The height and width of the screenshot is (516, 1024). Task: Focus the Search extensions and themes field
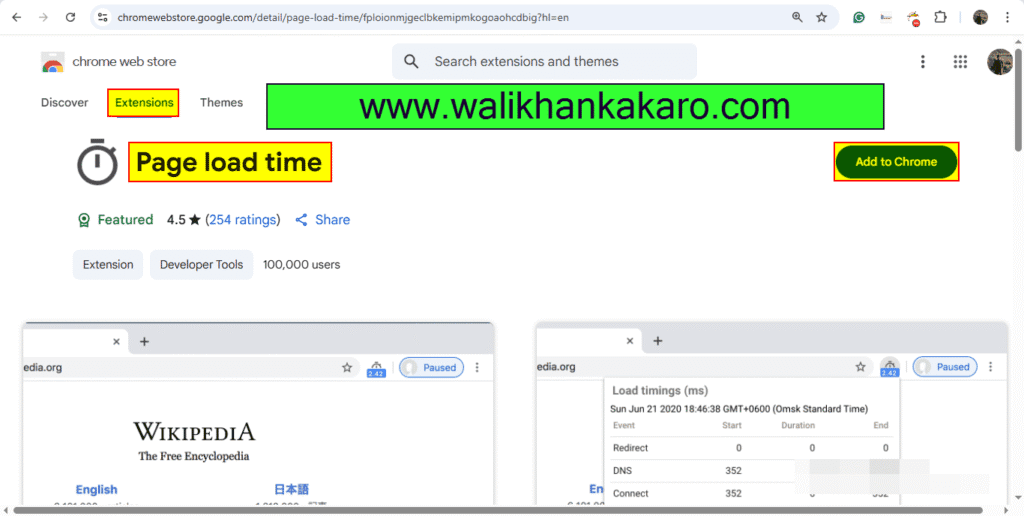(544, 61)
